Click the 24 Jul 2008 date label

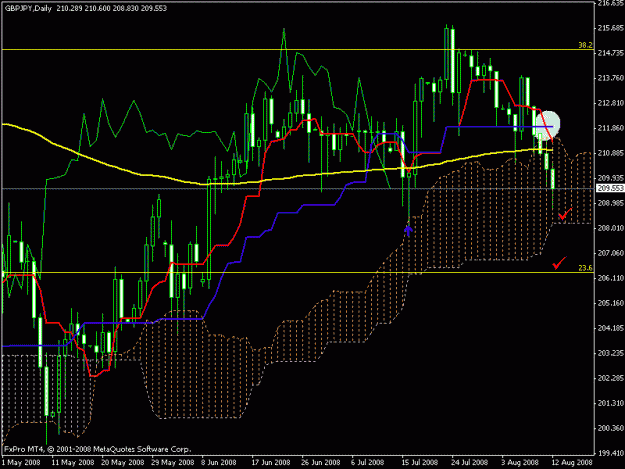click(470, 463)
